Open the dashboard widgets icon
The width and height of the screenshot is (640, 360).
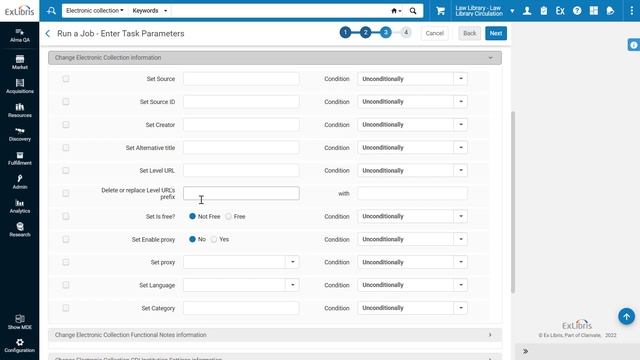pyautogui.click(x=593, y=11)
